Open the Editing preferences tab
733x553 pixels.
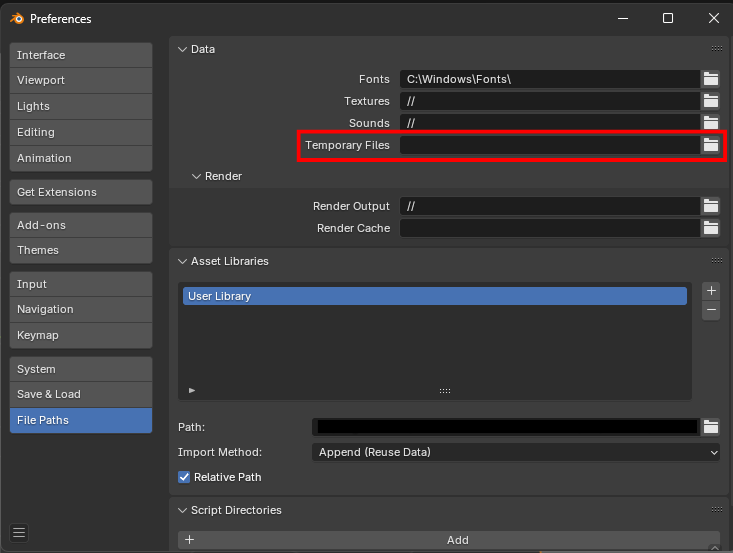coord(81,132)
